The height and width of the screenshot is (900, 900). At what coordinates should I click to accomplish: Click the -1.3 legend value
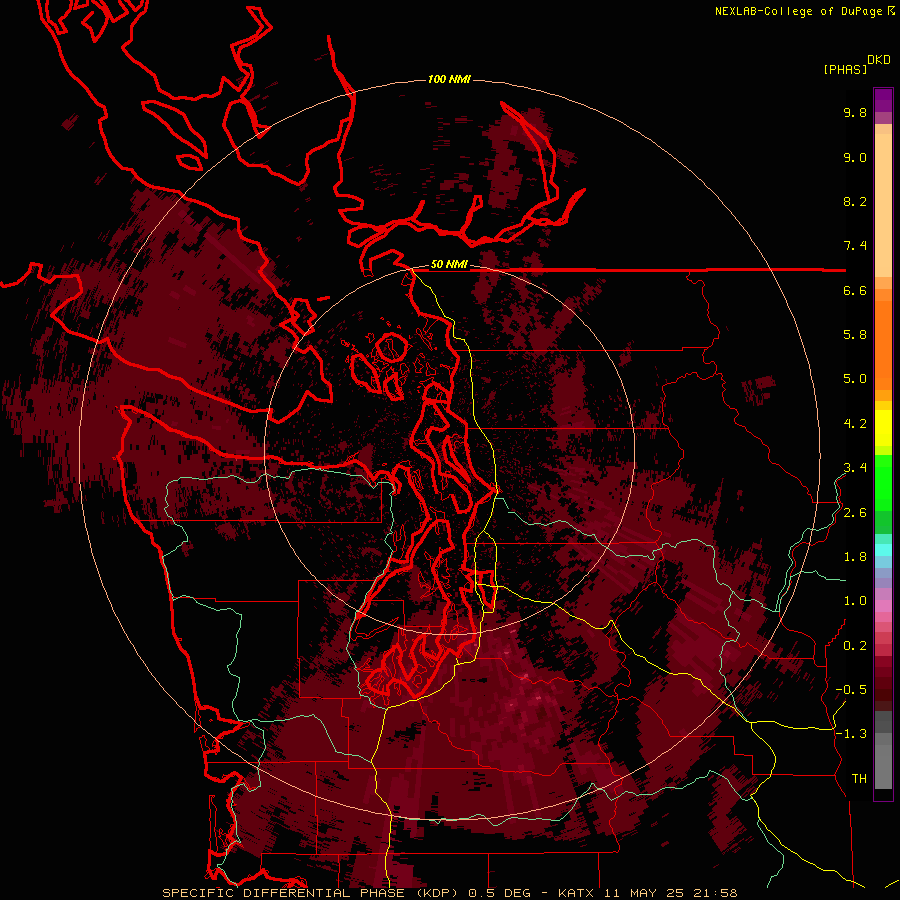point(851,734)
